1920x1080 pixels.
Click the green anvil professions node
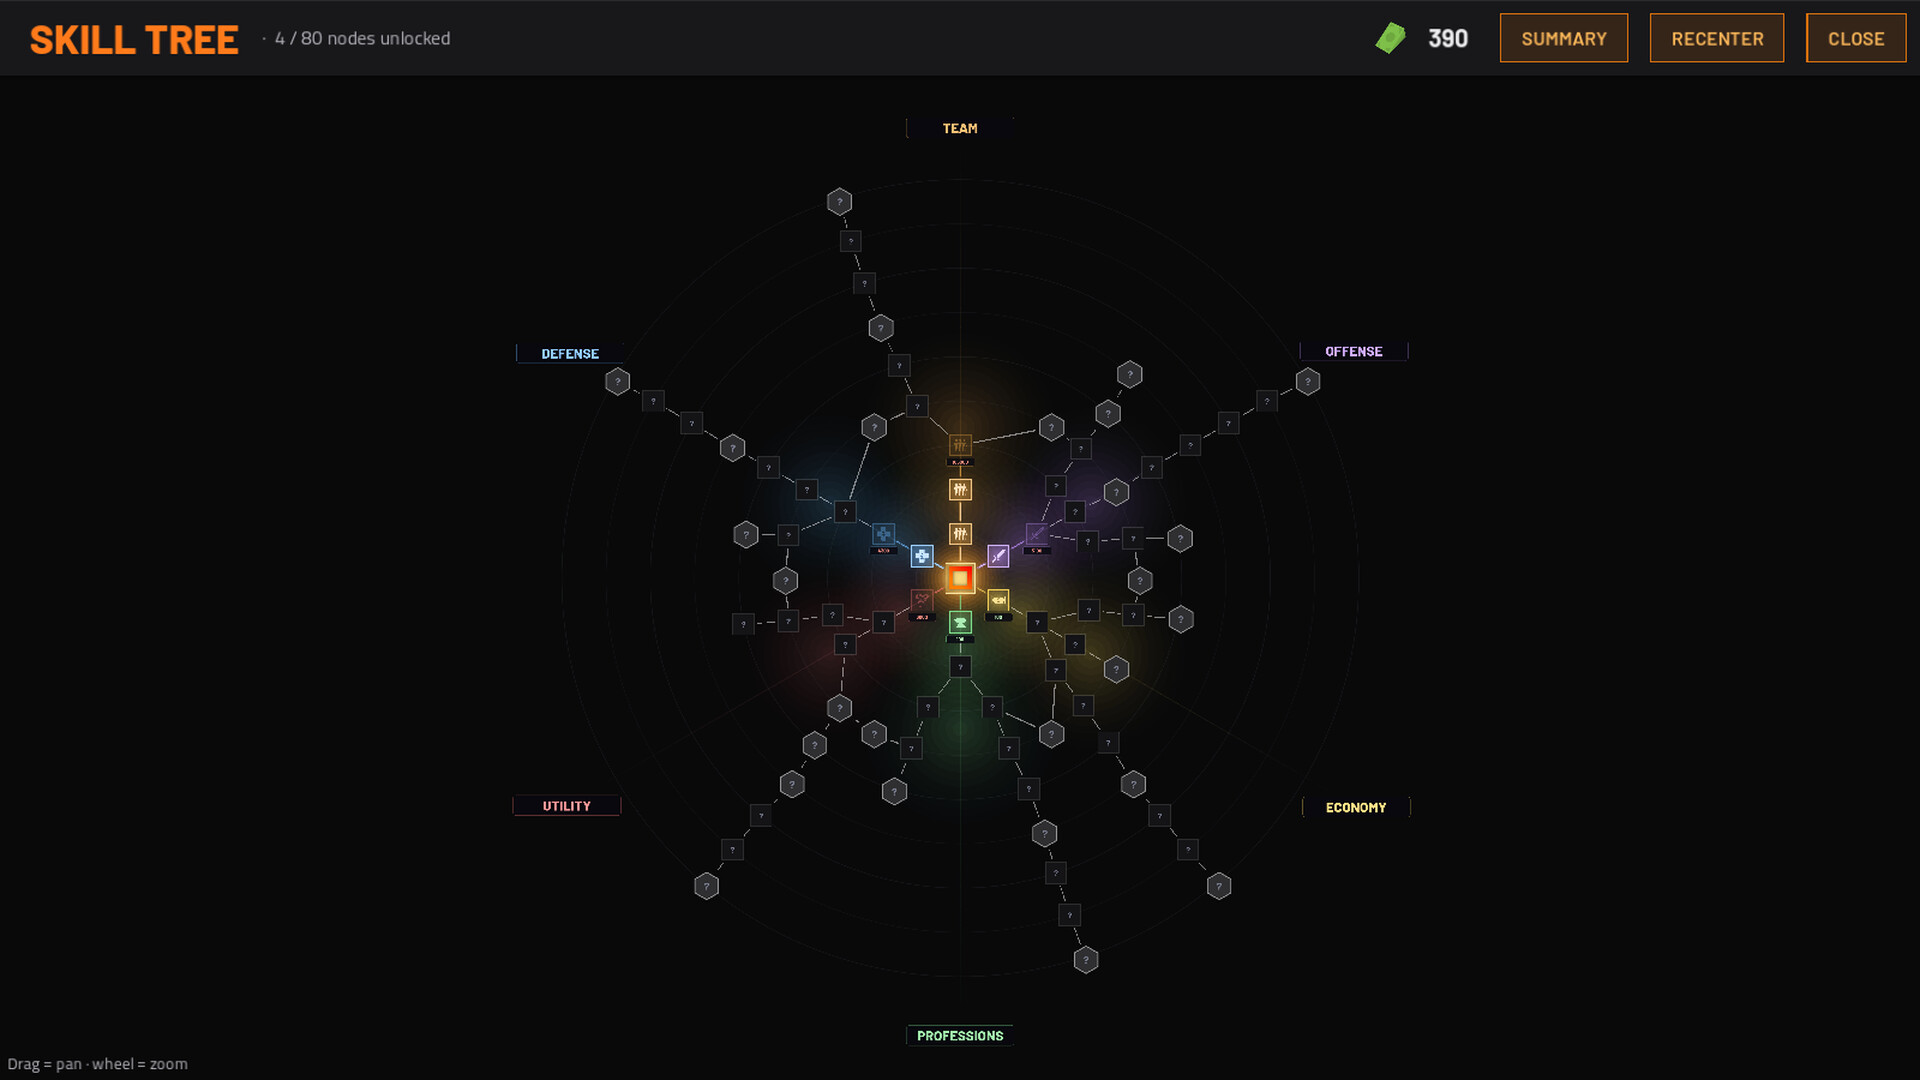coord(960,622)
